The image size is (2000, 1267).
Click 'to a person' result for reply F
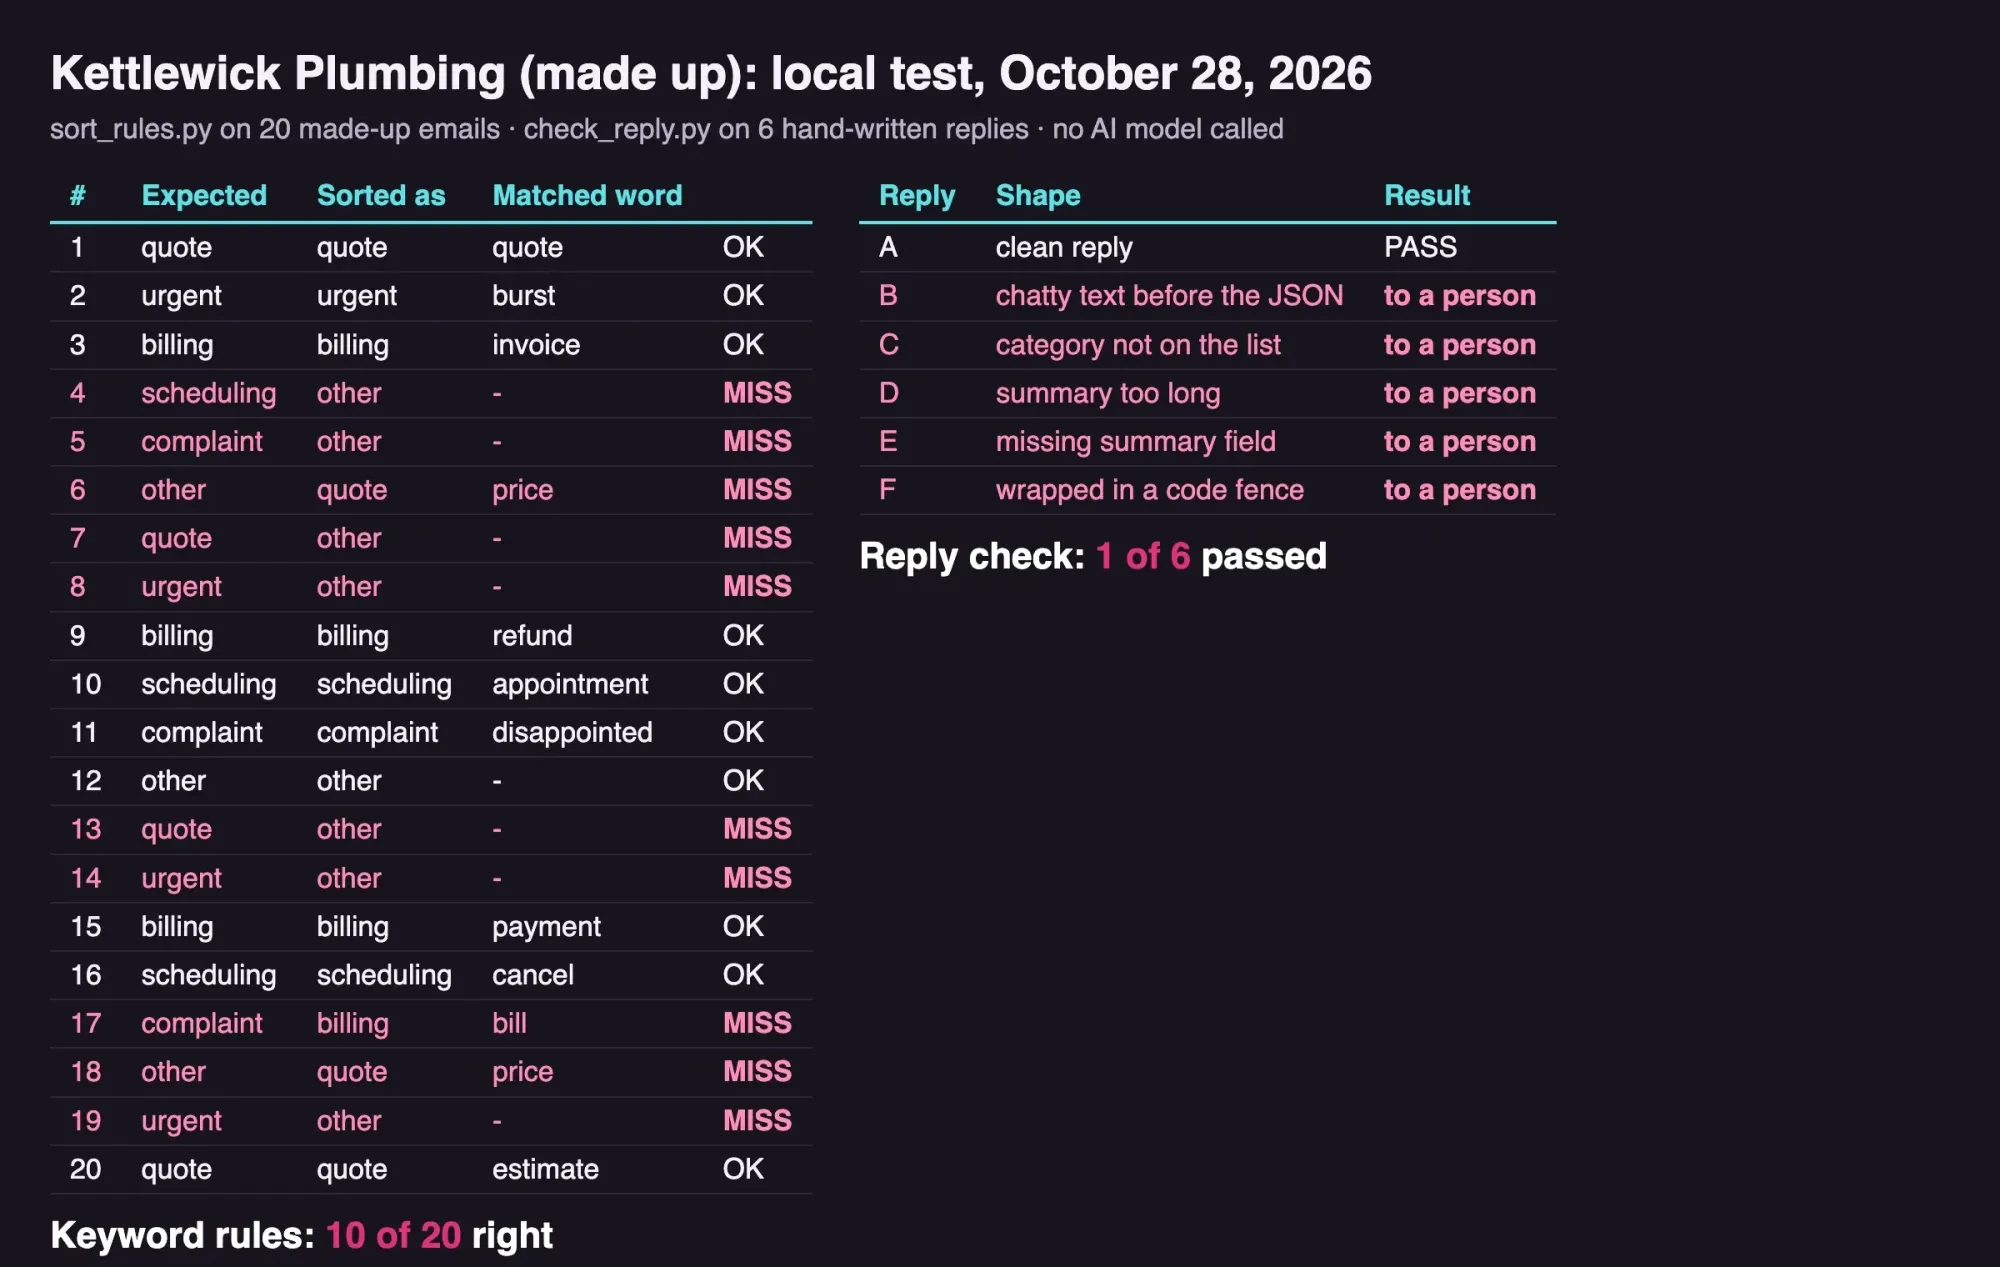click(1460, 490)
